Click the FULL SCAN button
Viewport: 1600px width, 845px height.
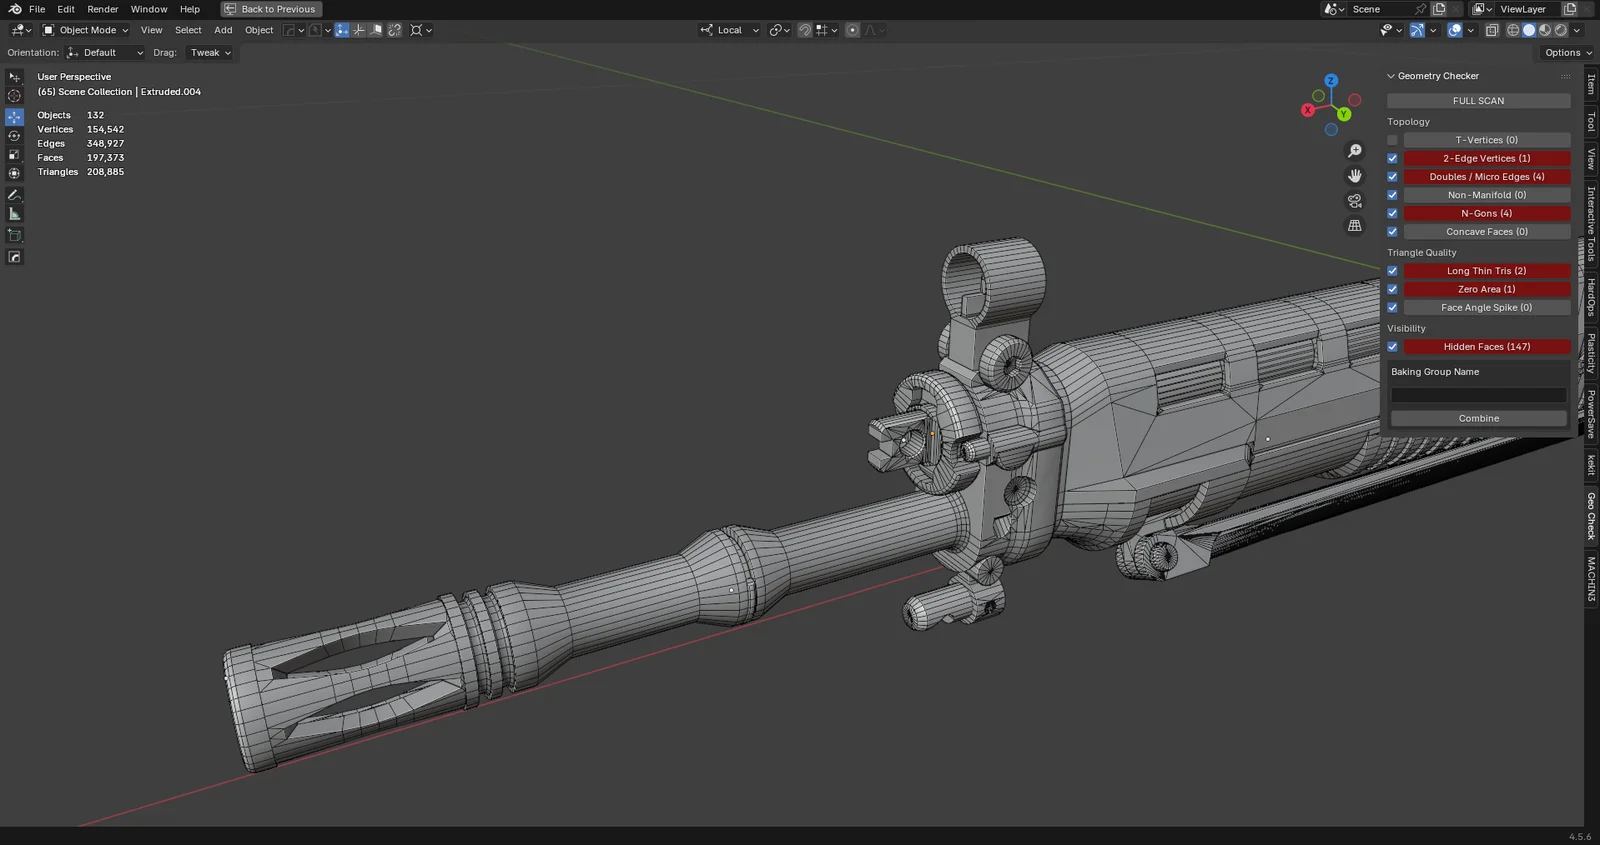pos(1478,101)
